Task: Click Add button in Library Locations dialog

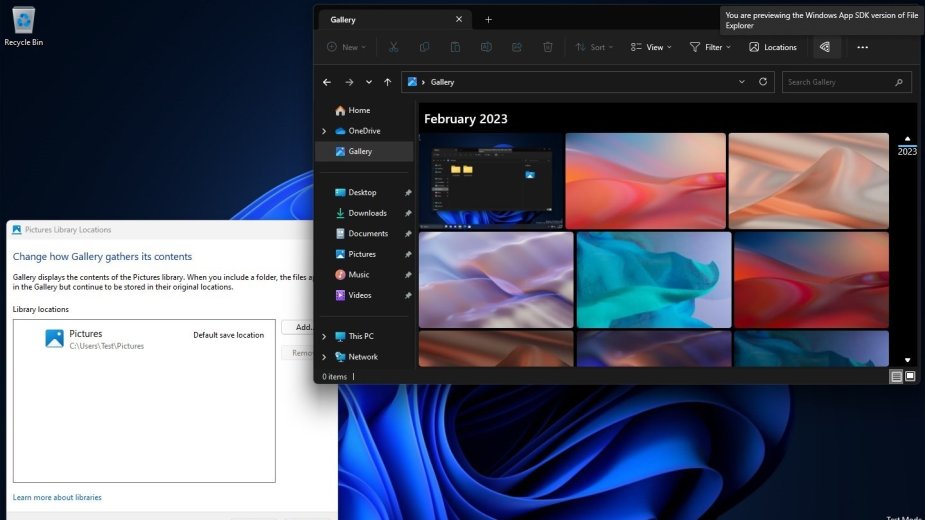Action: [297, 327]
